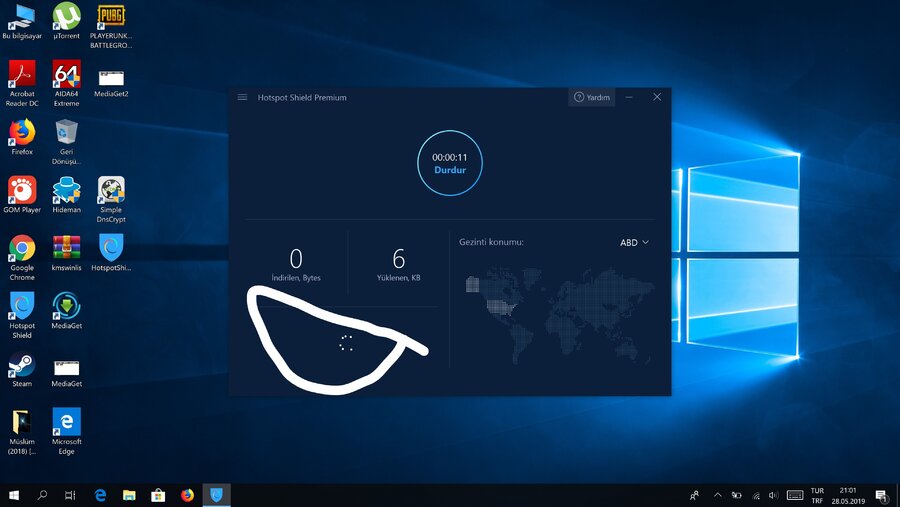The width and height of the screenshot is (900, 507).
Task: Select the Hotspot Shield desktop icon below Chrome
Action: pyautogui.click(x=22, y=316)
